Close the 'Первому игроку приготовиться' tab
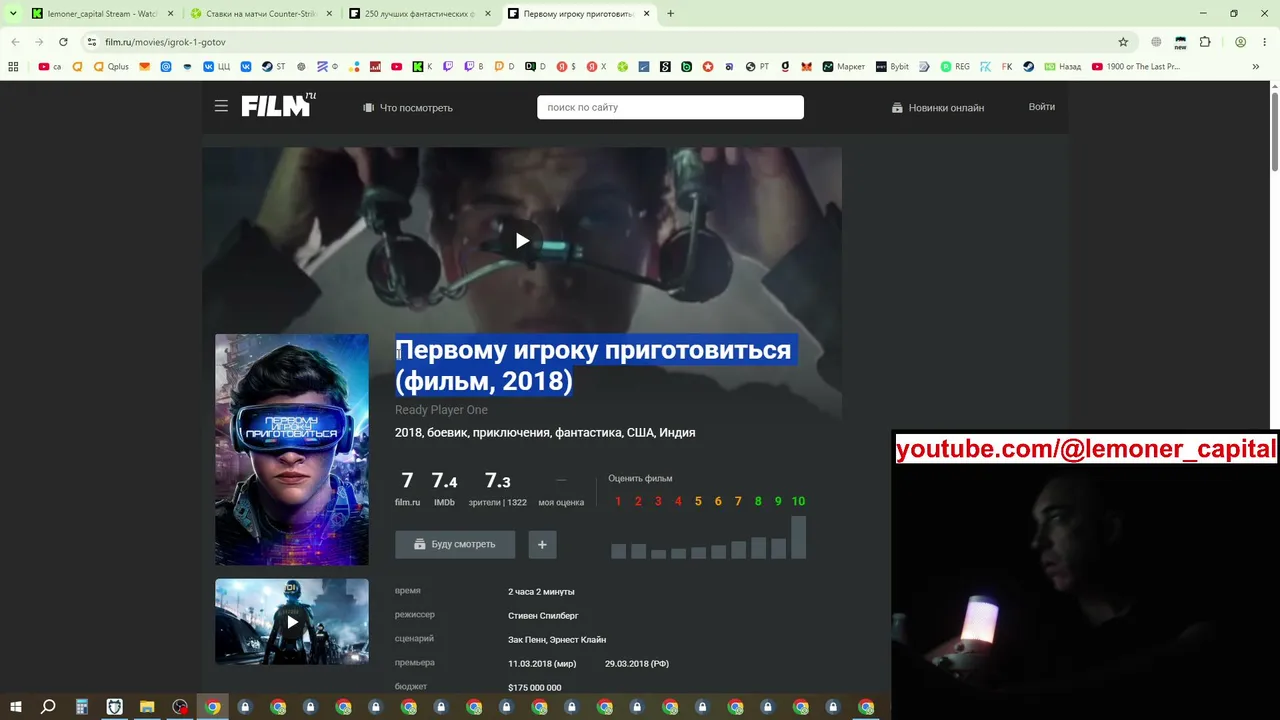The image size is (1280, 720). click(x=647, y=14)
